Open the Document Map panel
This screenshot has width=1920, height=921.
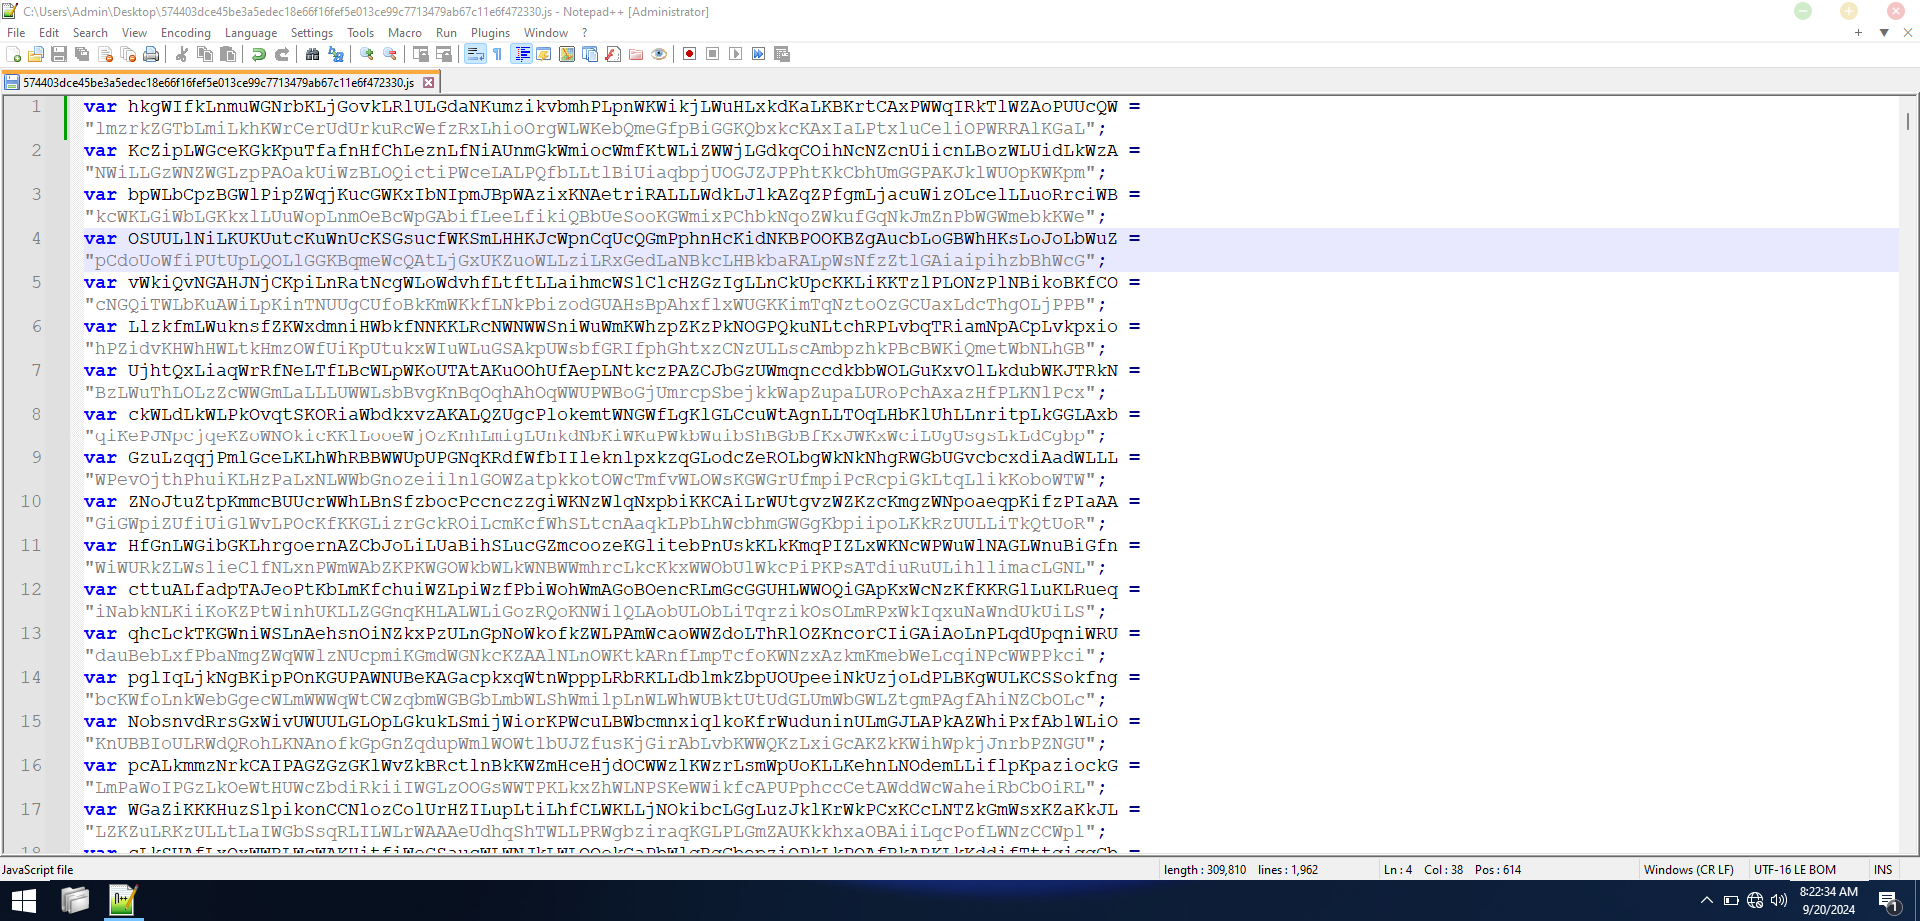pyautogui.click(x=567, y=54)
